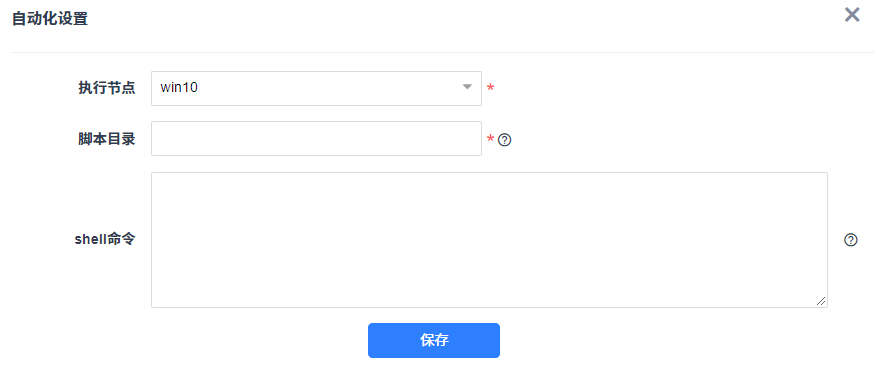This screenshot has width=876, height=366.
Task: Open the win10 node combo box
Action: (316, 88)
